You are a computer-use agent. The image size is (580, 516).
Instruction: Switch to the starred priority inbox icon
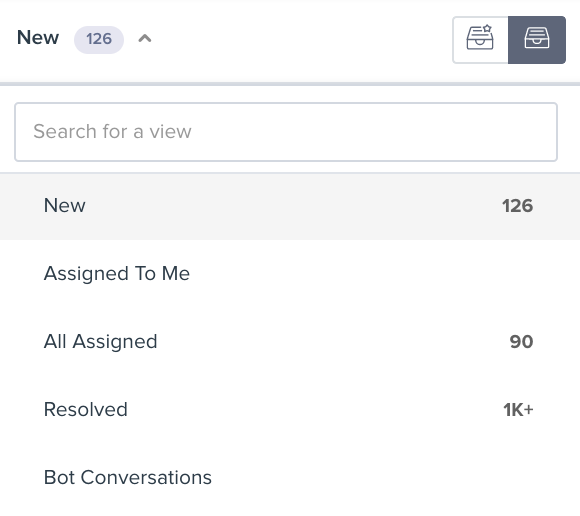pos(480,40)
